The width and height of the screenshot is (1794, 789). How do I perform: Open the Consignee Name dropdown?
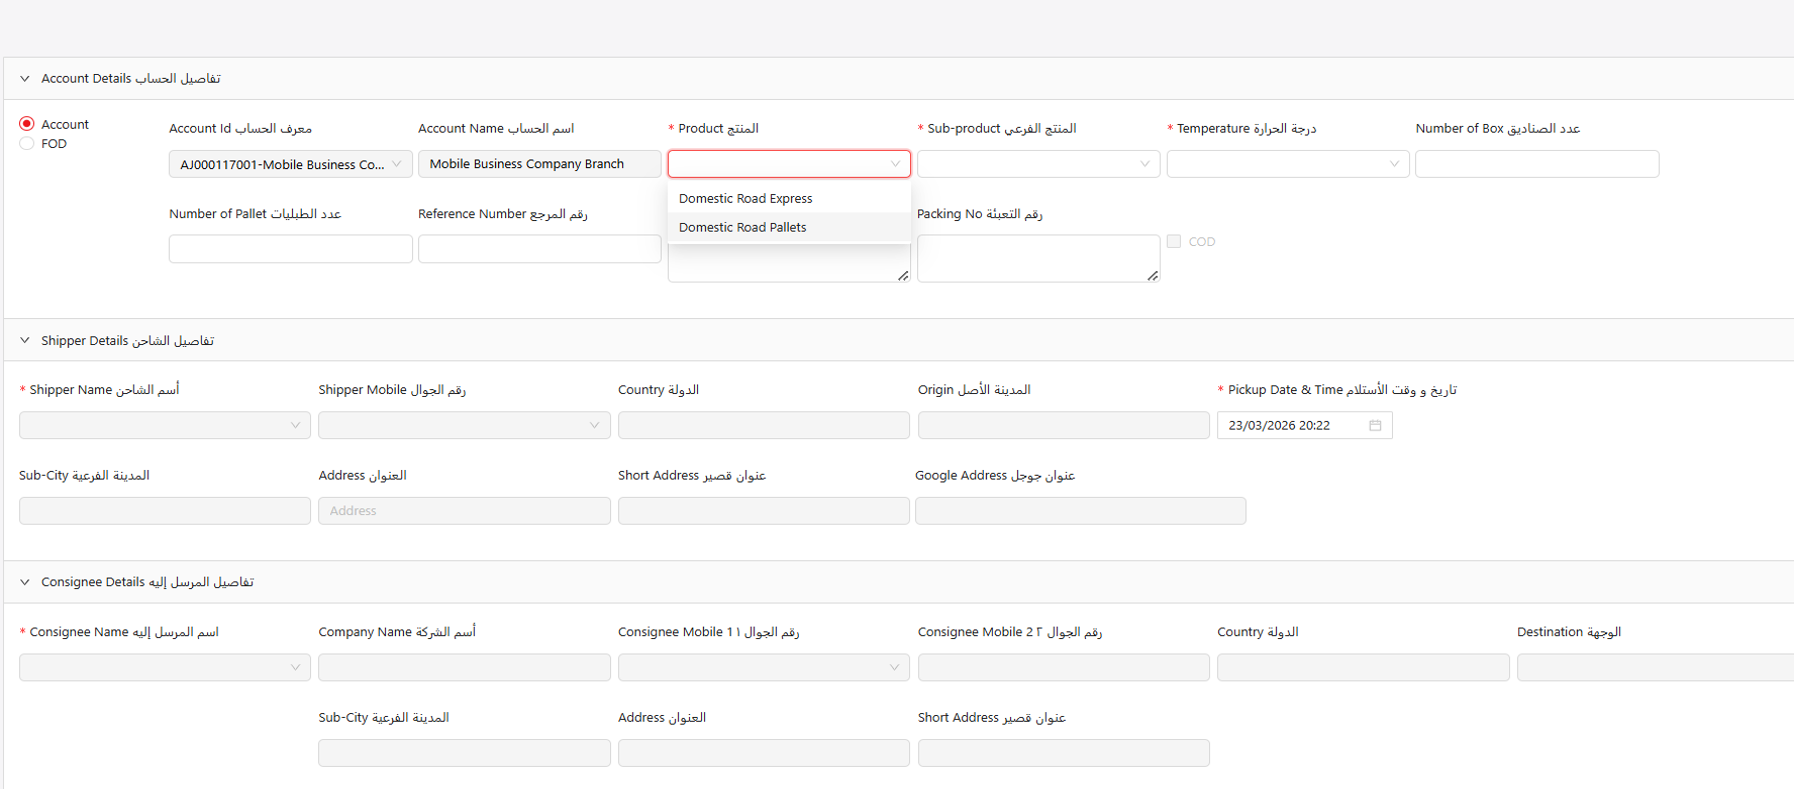165,667
